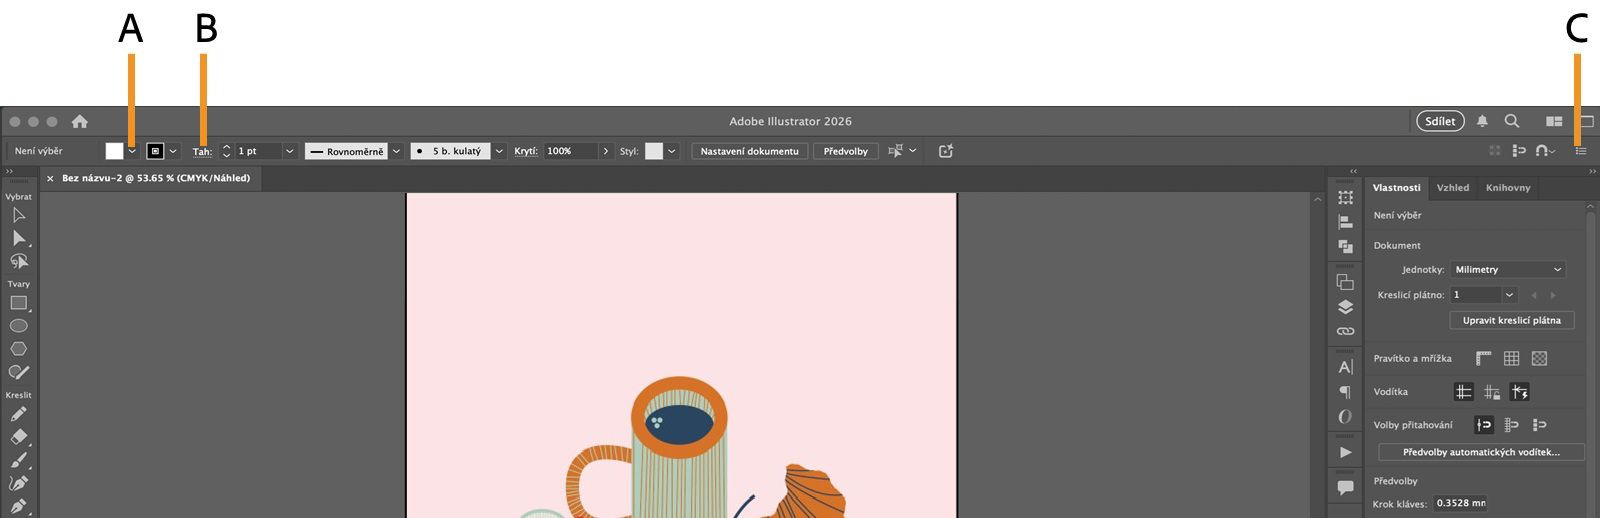Click the white fill color swatch
This screenshot has width=1600, height=518.
tap(114, 151)
